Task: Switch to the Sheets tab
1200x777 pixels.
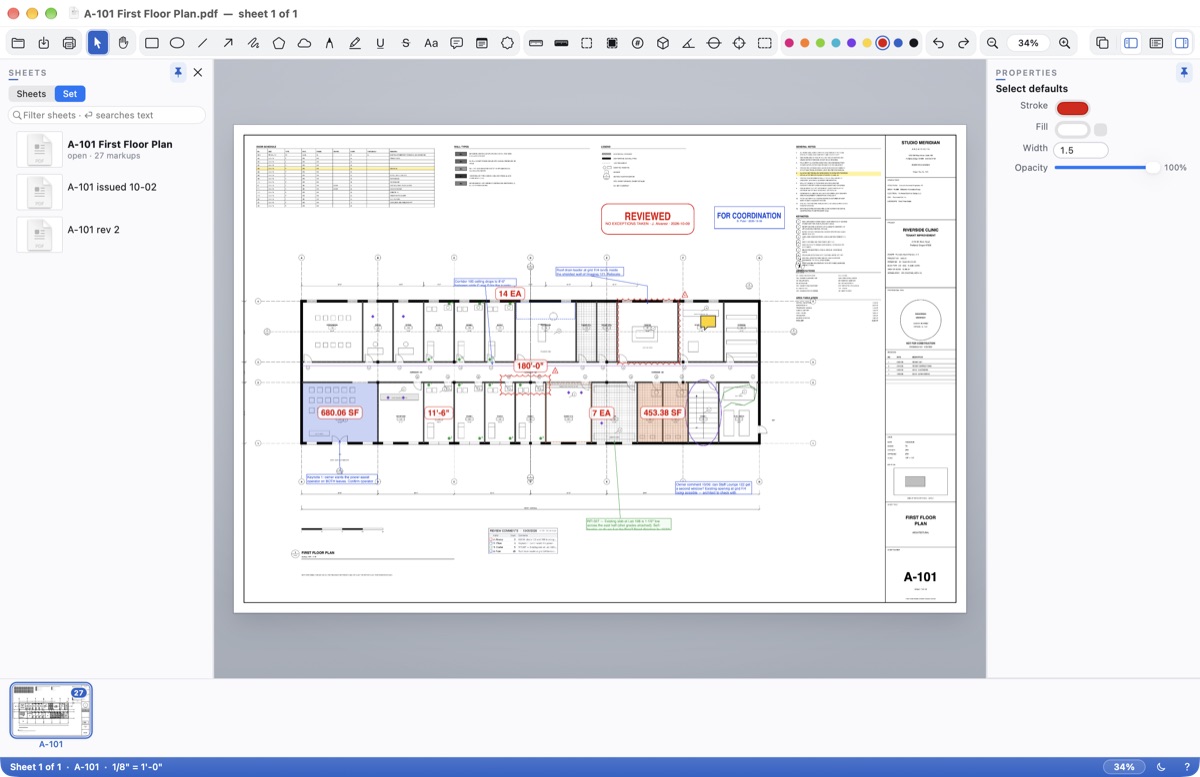Action: click(x=31, y=94)
